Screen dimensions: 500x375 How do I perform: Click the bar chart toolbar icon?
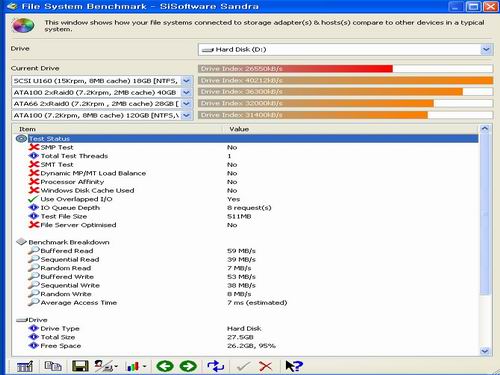(x=133, y=366)
